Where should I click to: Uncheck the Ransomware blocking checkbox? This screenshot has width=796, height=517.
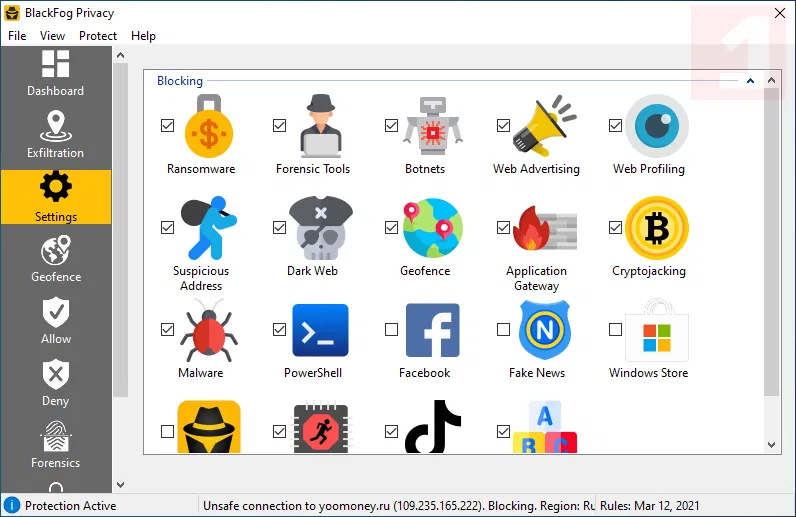168,125
